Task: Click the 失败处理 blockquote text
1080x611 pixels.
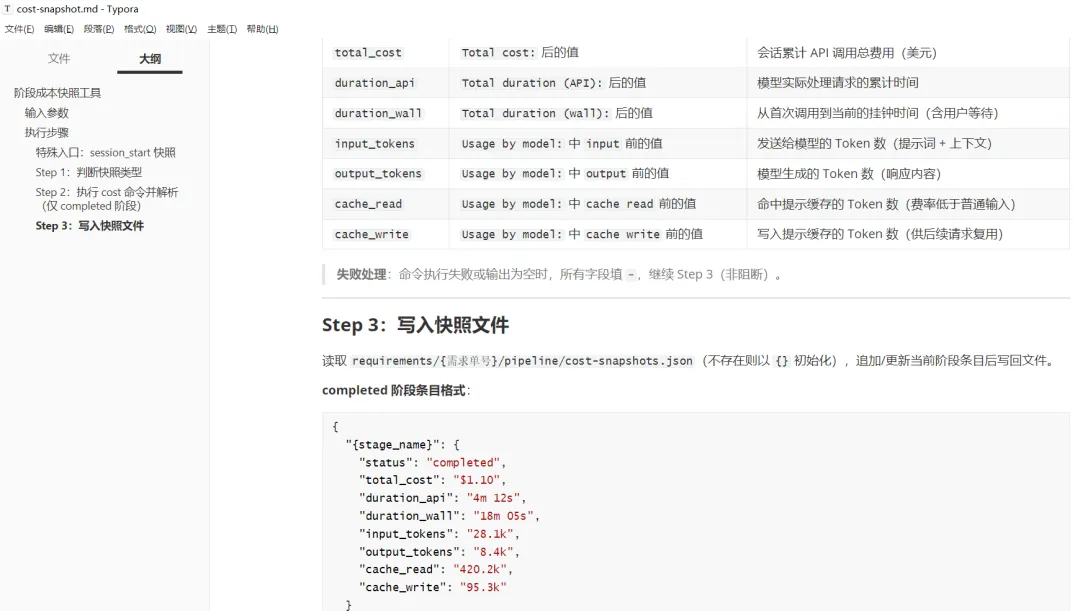Action: click(x=559, y=274)
